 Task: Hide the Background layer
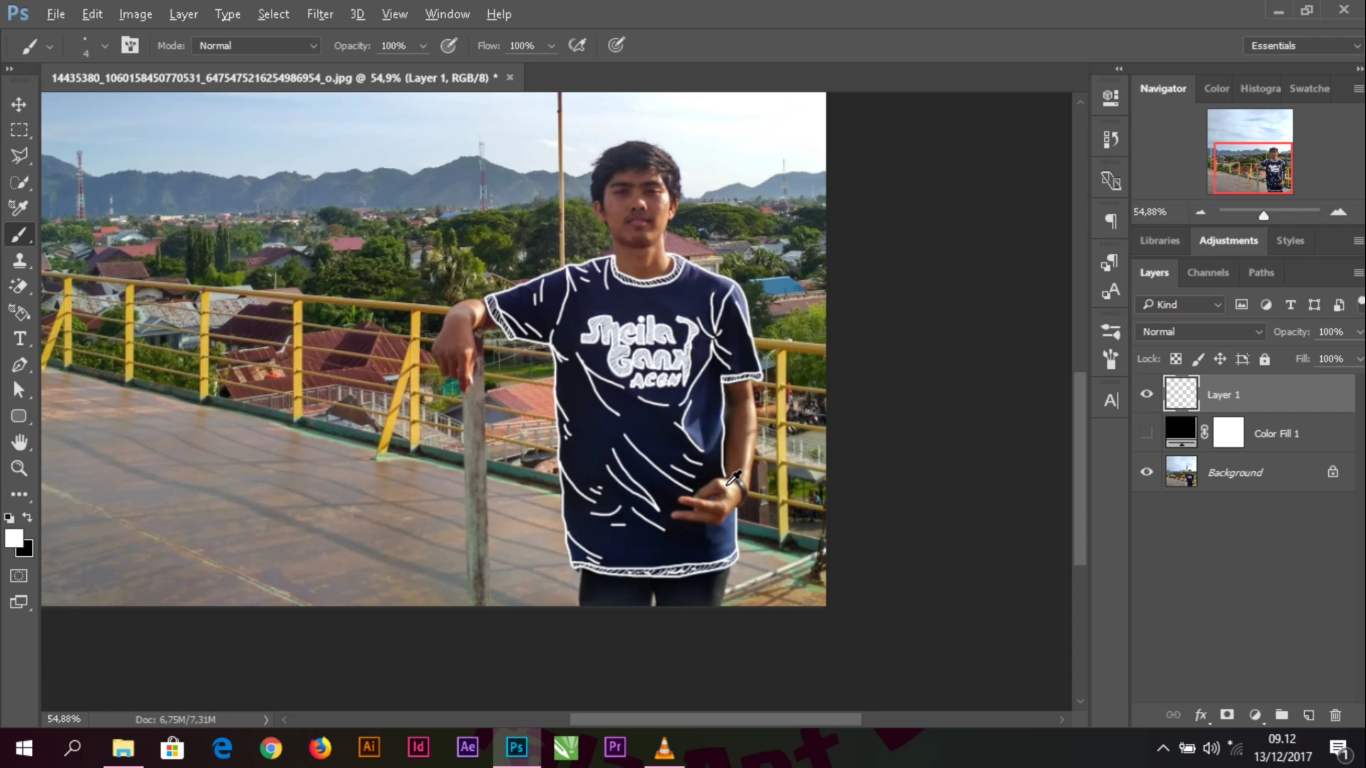pos(1147,471)
